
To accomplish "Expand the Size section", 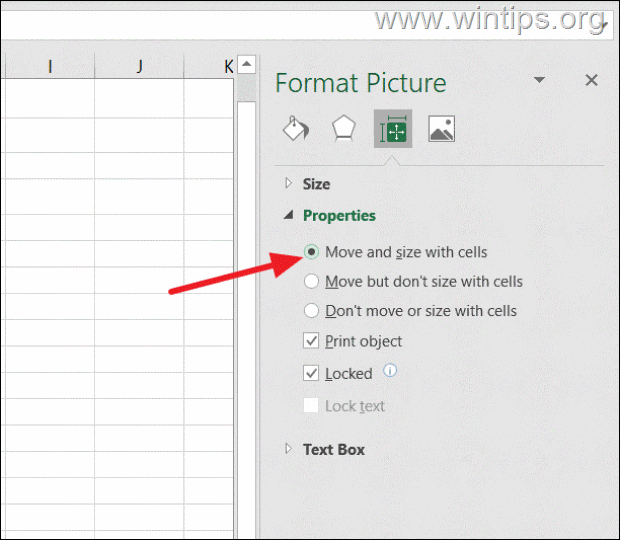I will click(x=289, y=183).
